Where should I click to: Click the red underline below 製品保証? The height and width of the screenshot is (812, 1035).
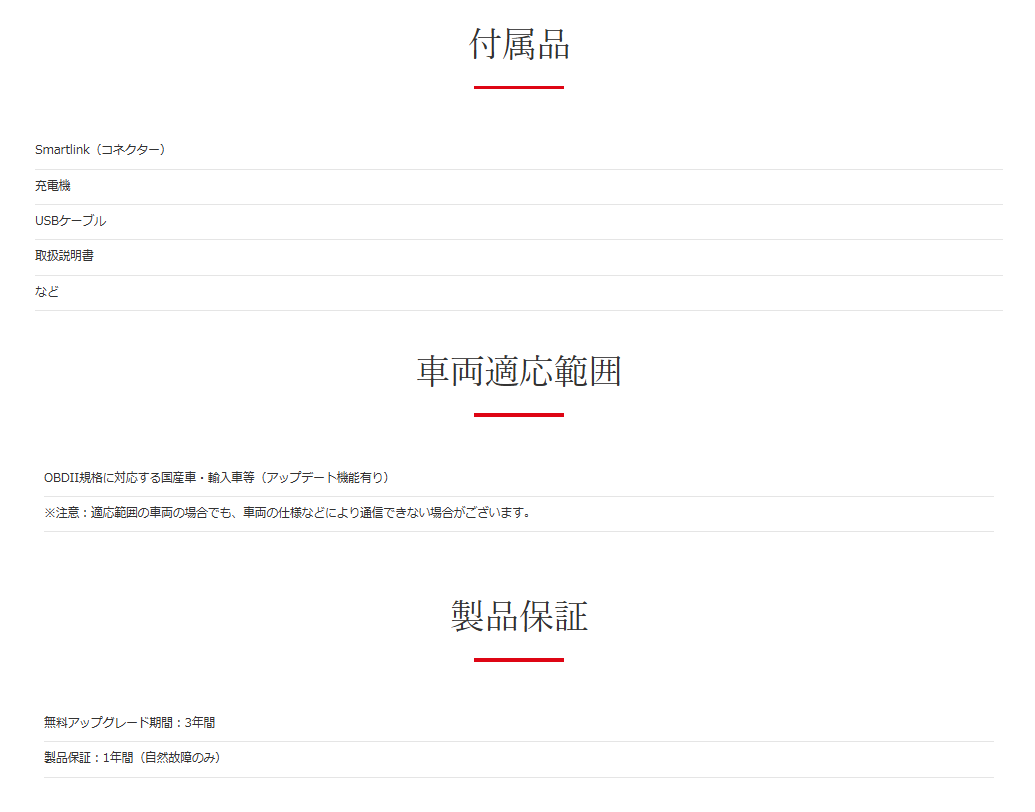point(519,660)
